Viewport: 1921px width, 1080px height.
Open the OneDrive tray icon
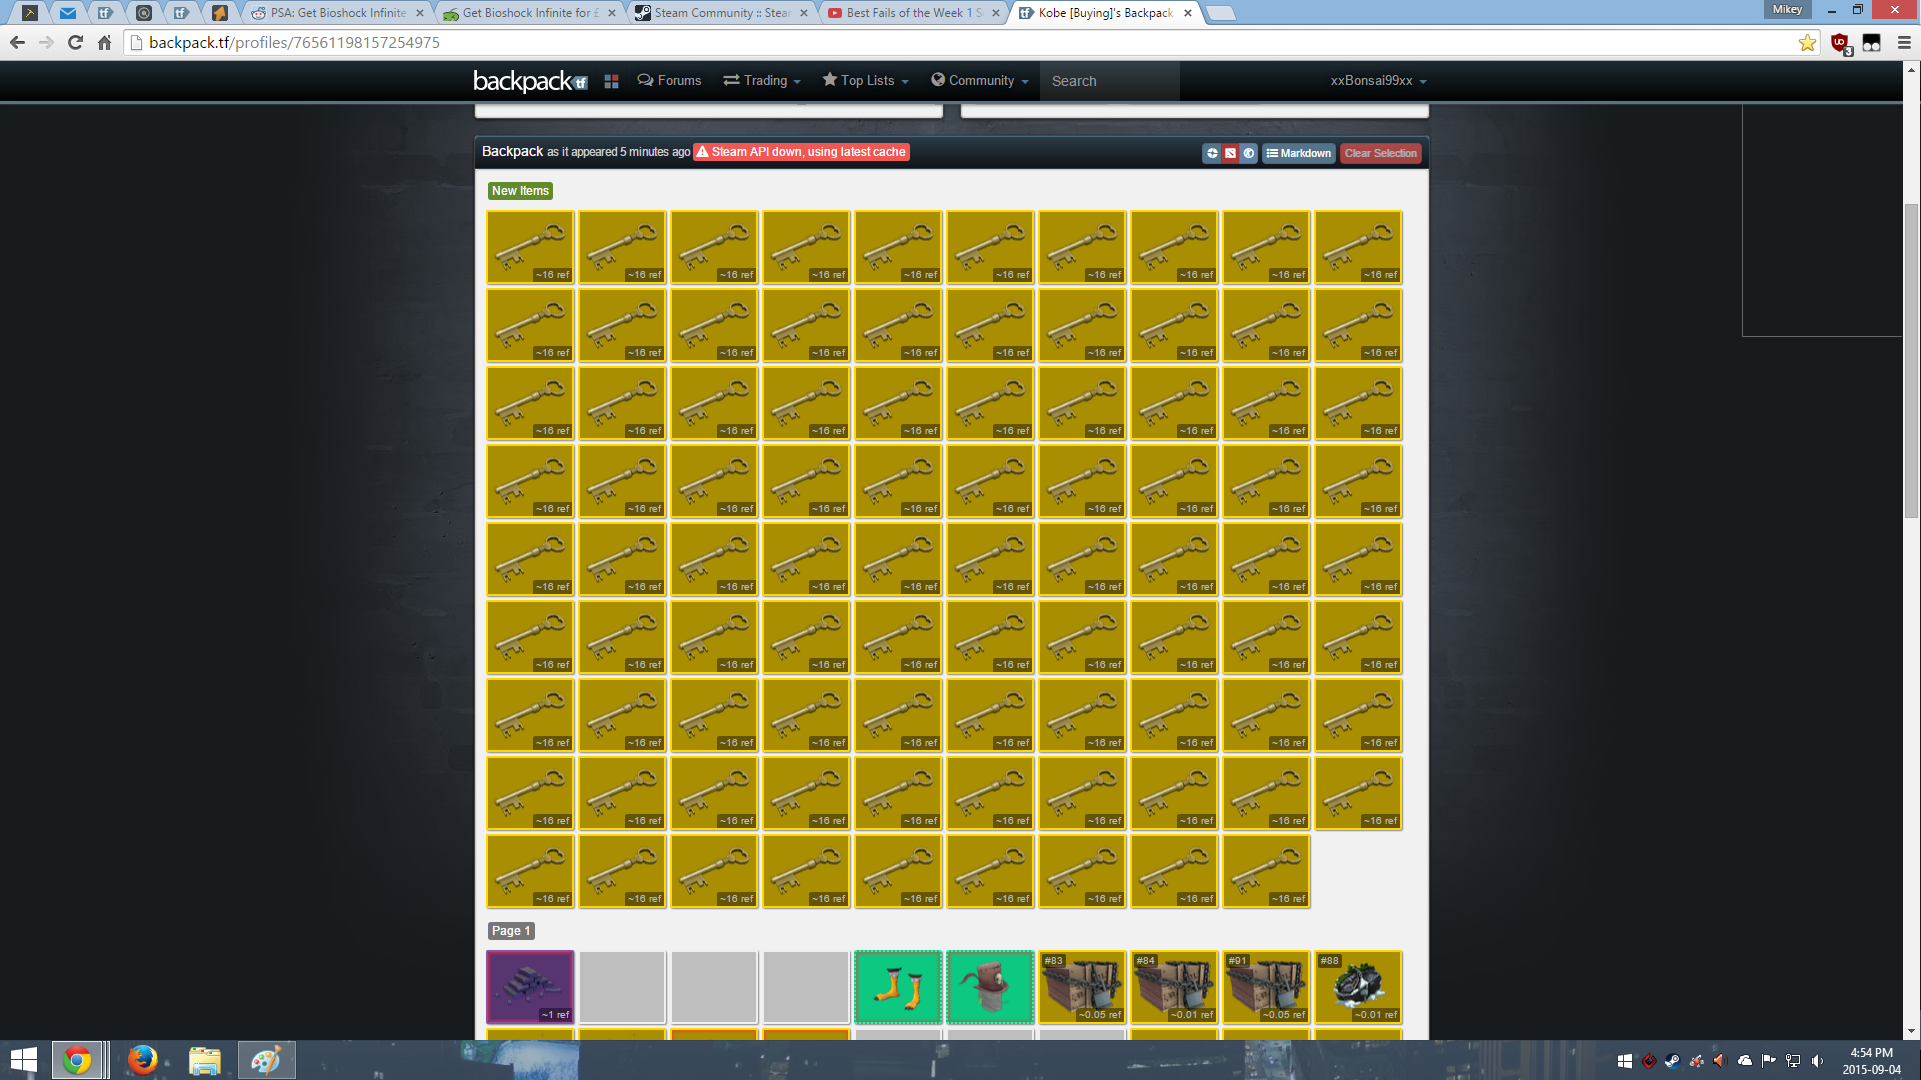[x=1745, y=1061]
